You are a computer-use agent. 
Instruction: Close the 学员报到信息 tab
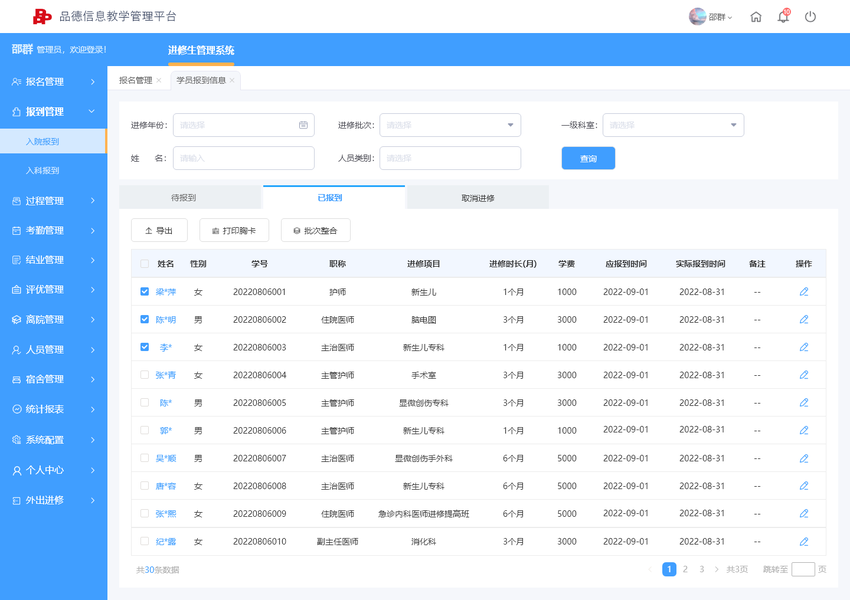point(232,80)
